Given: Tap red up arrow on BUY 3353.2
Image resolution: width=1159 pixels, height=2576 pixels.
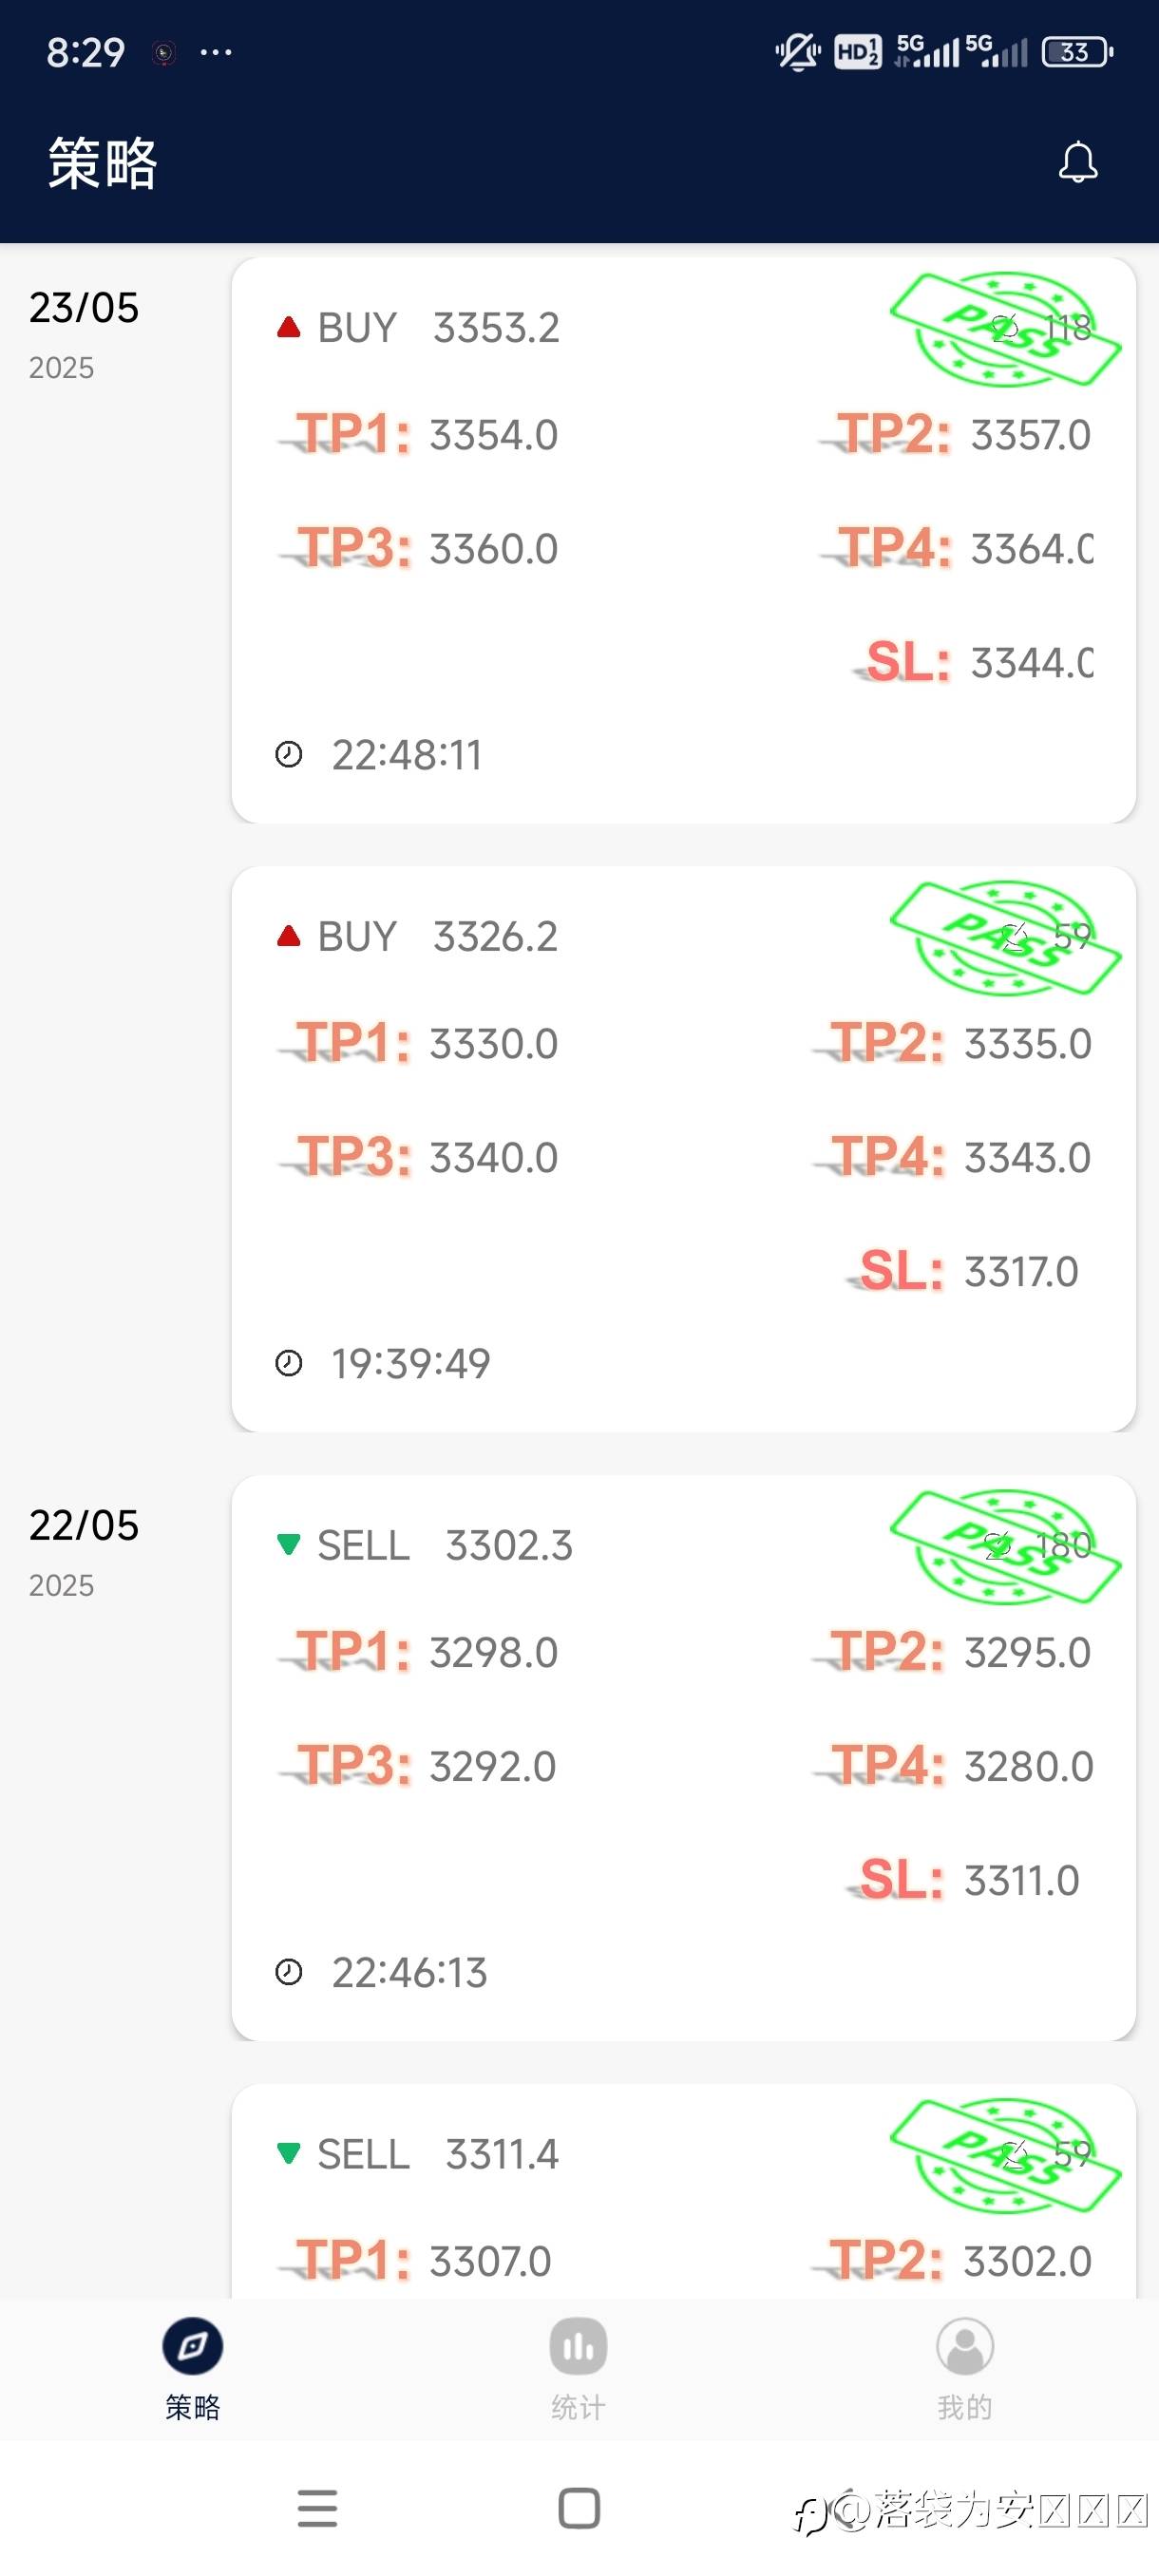Looking at the screenshot, I should click(289, 327).
